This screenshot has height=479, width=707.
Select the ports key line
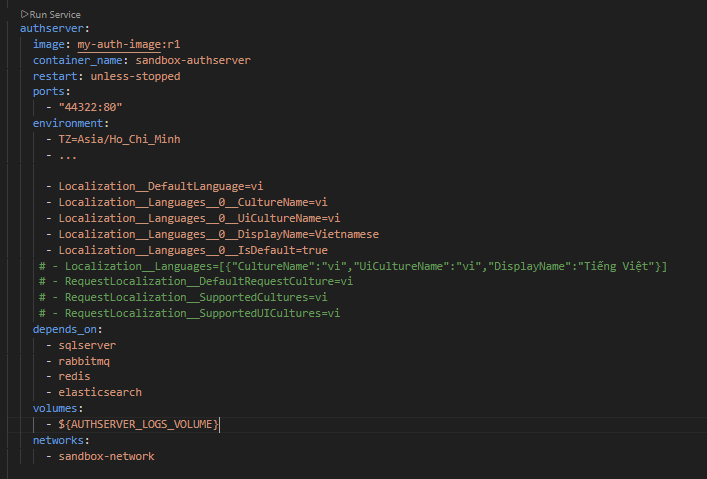(51, 91)
